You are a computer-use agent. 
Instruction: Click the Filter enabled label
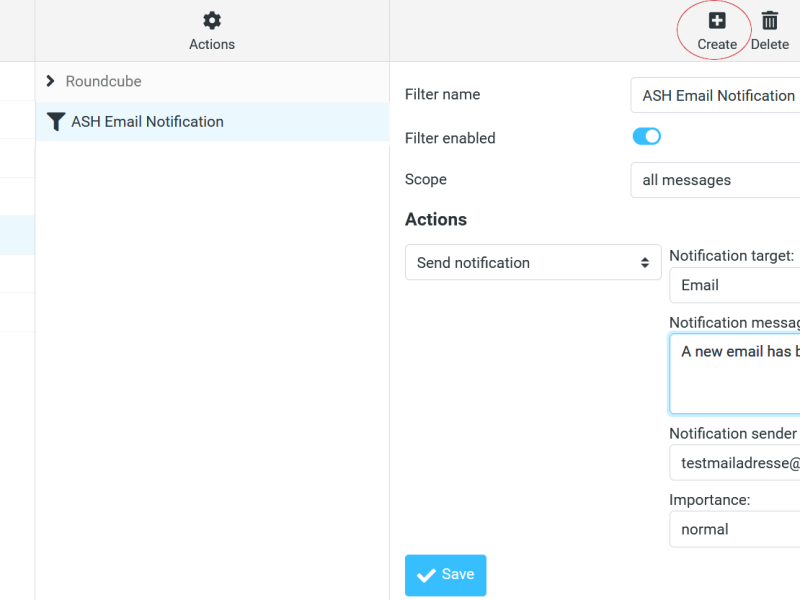[450, 138]
